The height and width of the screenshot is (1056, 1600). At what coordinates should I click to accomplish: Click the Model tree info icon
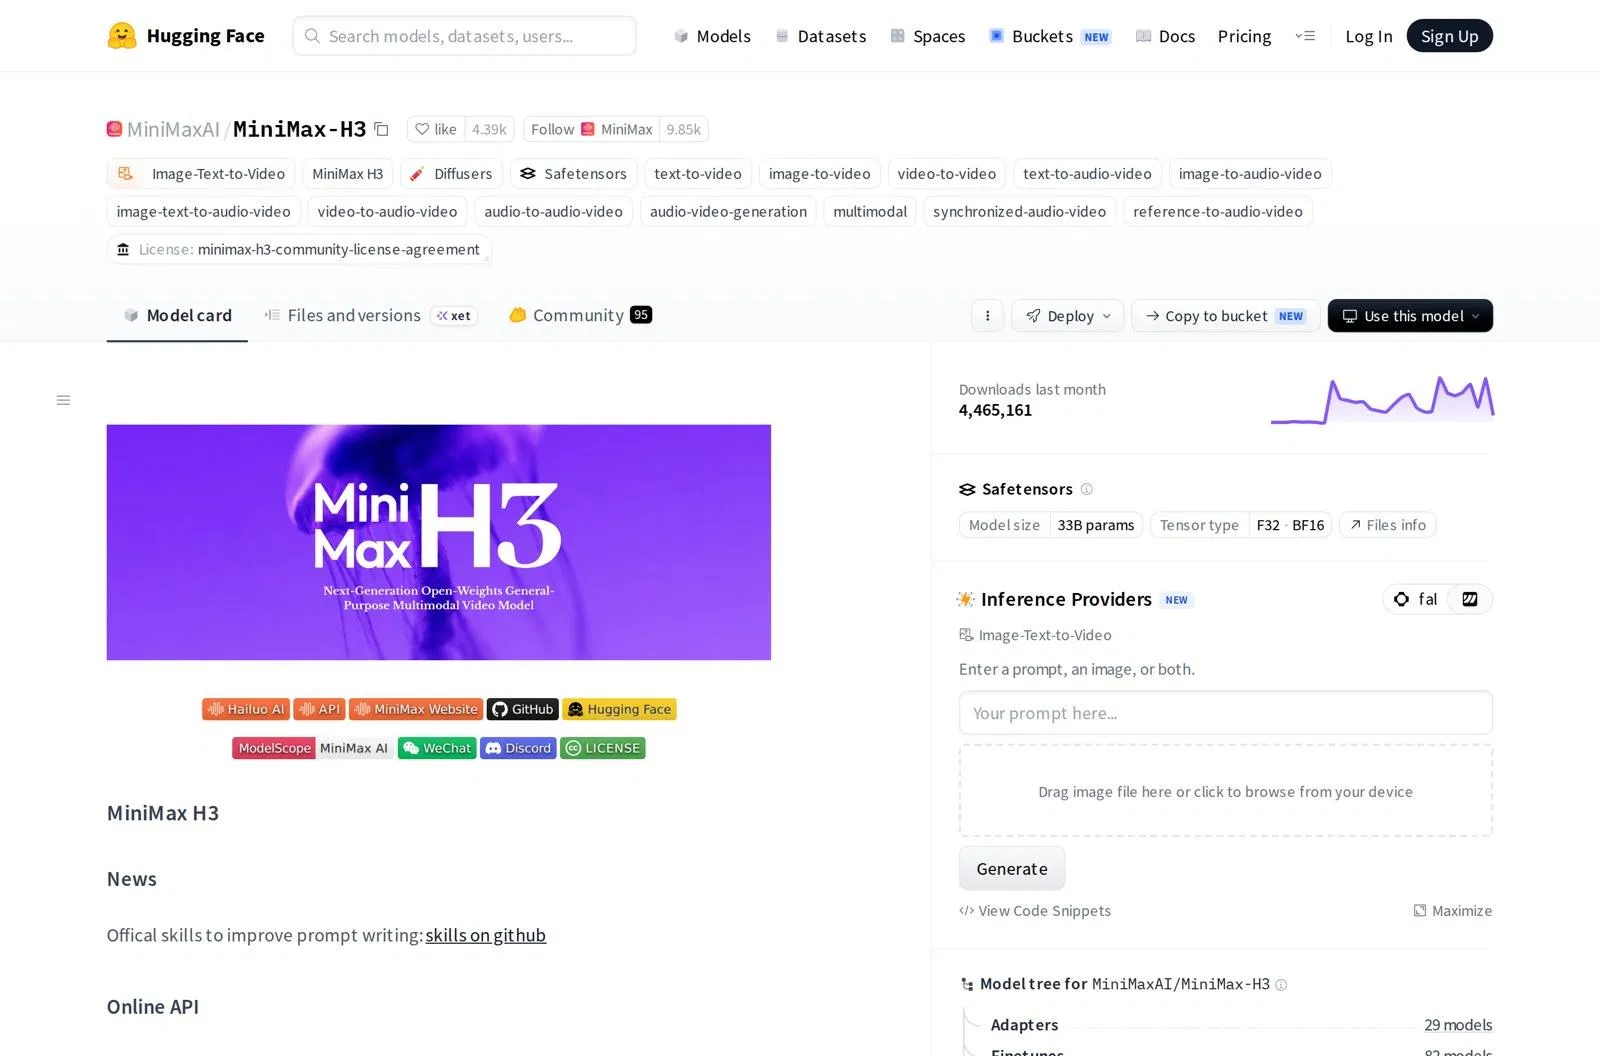[1281, 985]
